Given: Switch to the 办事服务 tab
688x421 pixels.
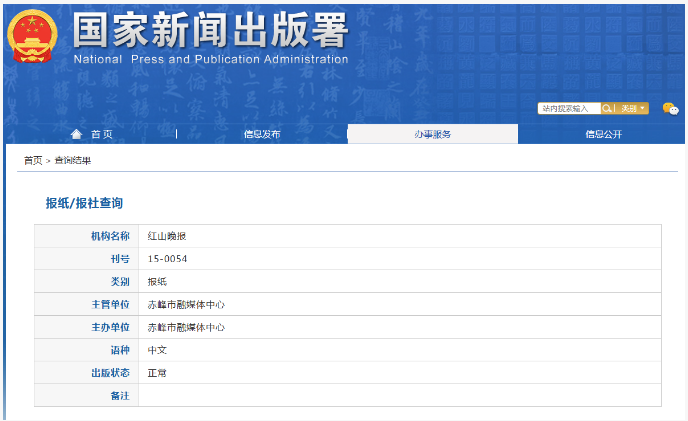Looking at the screenshot, I should pos(432,134).
